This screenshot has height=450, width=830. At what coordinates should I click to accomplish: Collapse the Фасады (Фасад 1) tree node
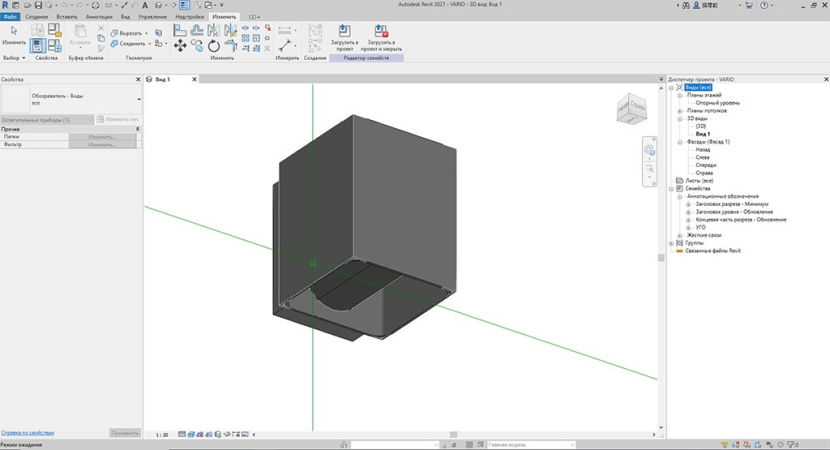(x=679, y=142)
